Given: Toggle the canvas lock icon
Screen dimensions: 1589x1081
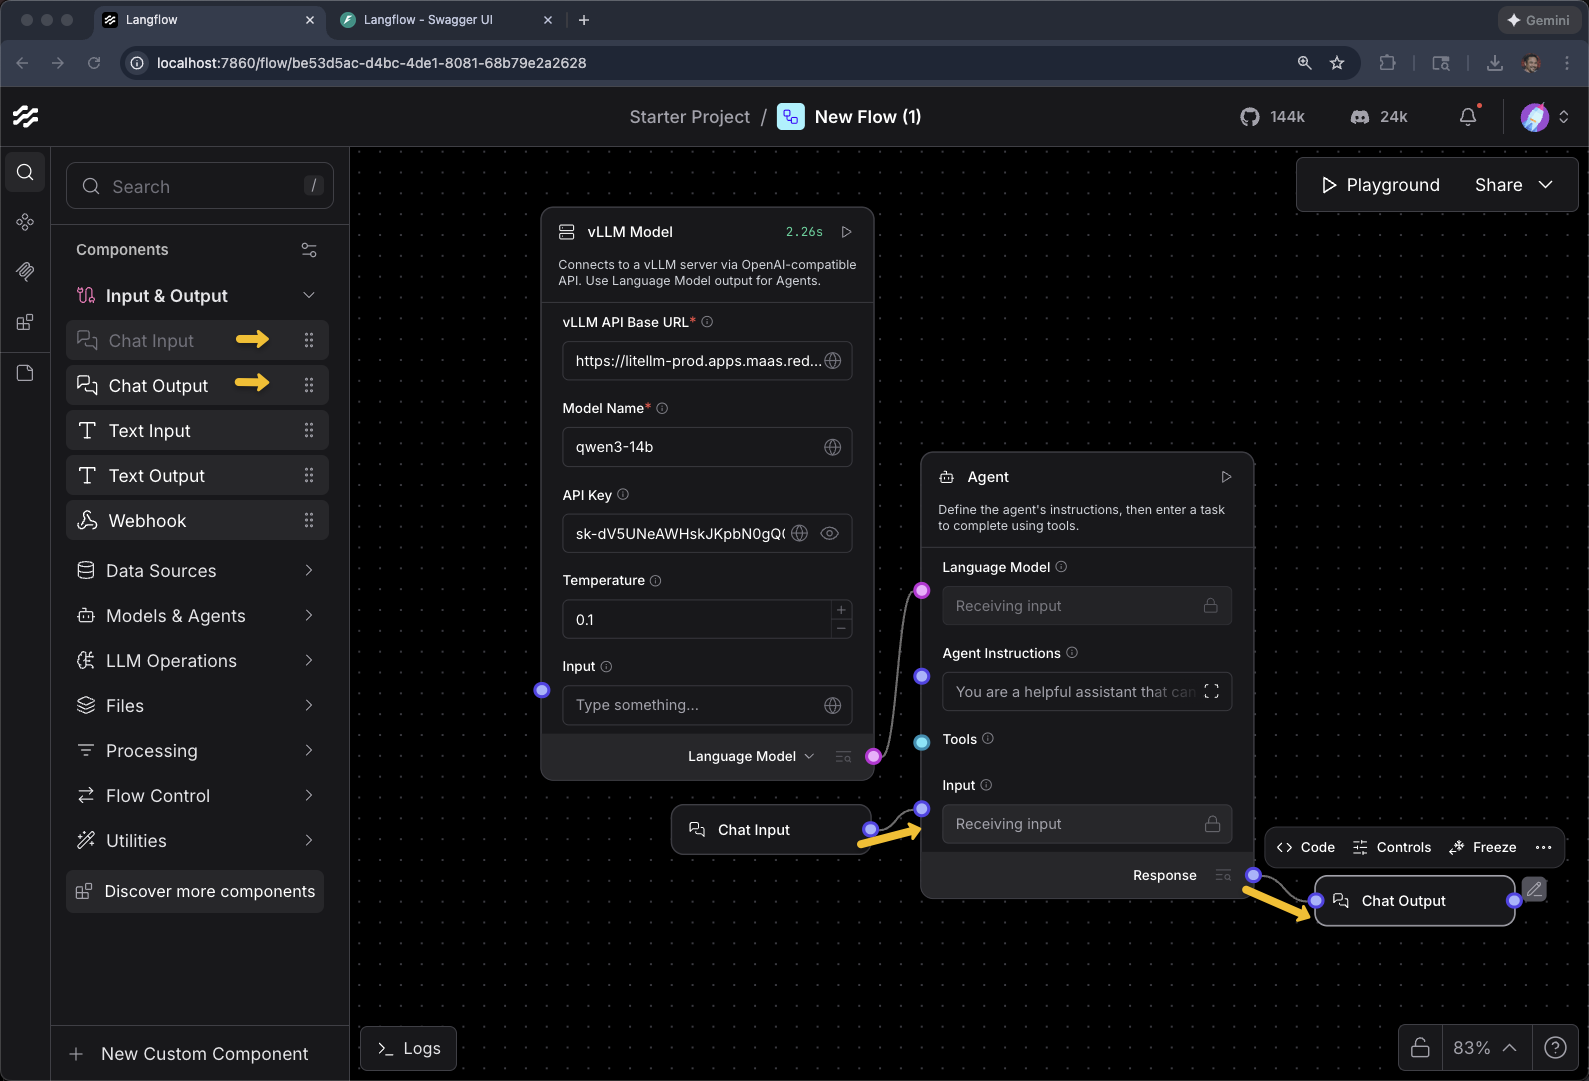Looking at the screenshot, I should [x=1420, y=1047].
